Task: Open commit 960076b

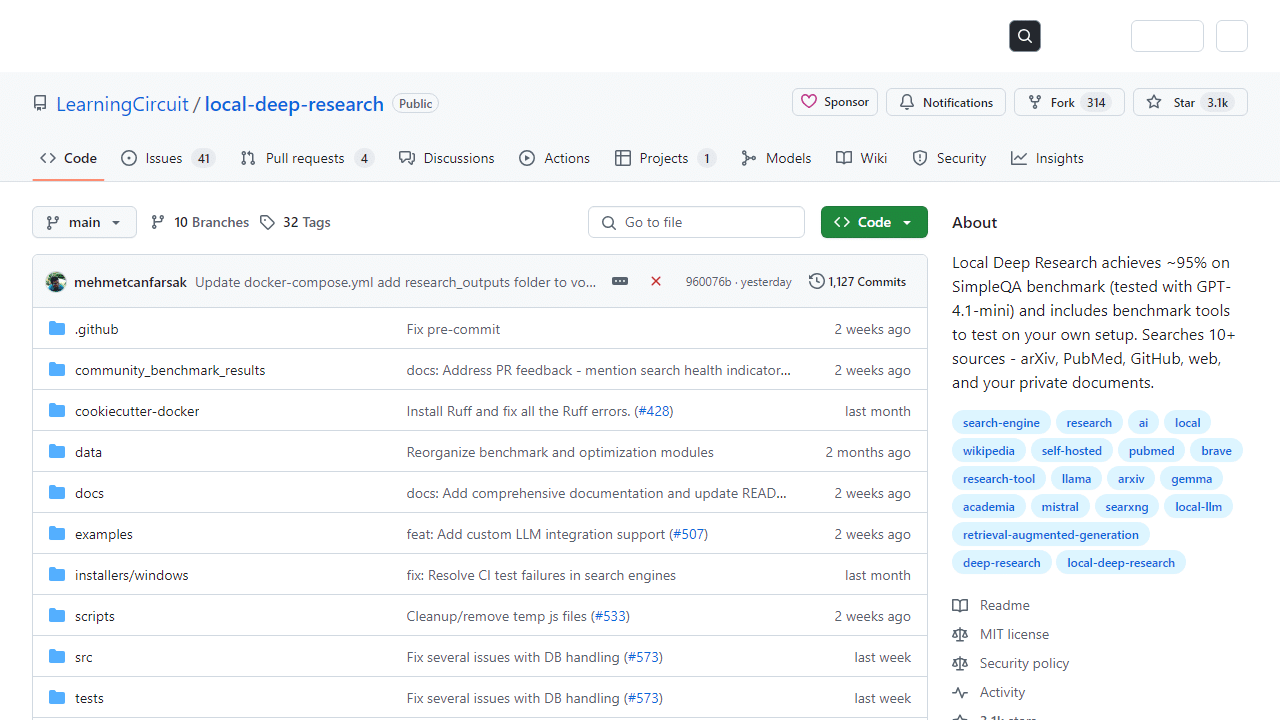Action: (708, 282)
